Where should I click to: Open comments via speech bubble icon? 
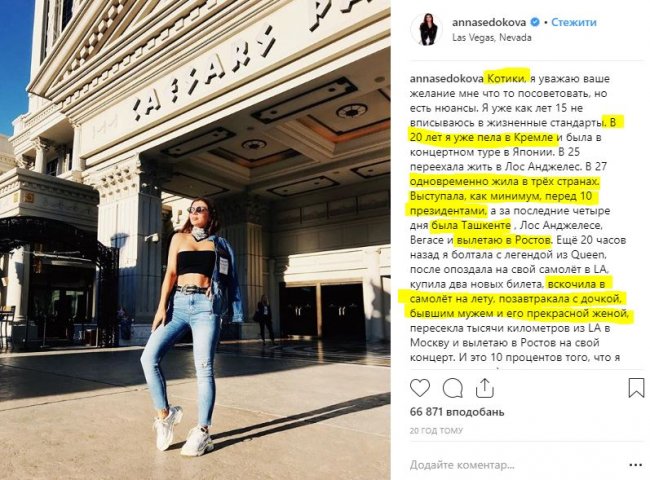click(453, 388)
